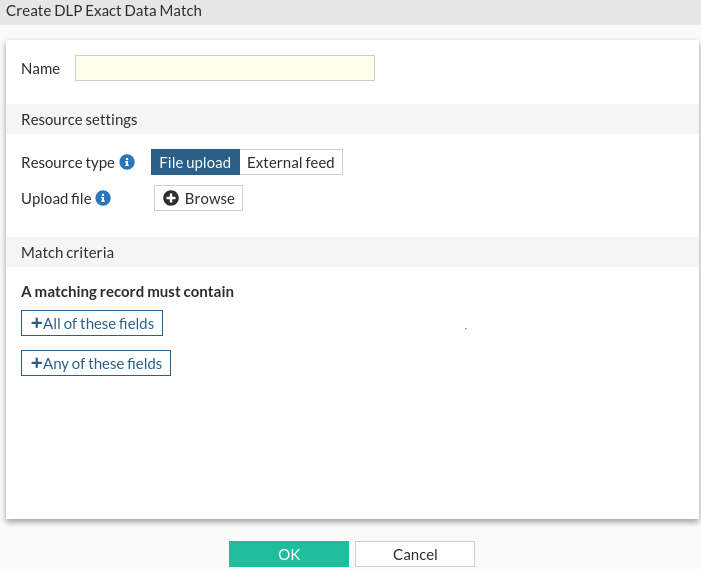Image resolution: width=701 pixels, height=569 pixels.
Task: Switch resource type to External feed
Action: (290, 162)
